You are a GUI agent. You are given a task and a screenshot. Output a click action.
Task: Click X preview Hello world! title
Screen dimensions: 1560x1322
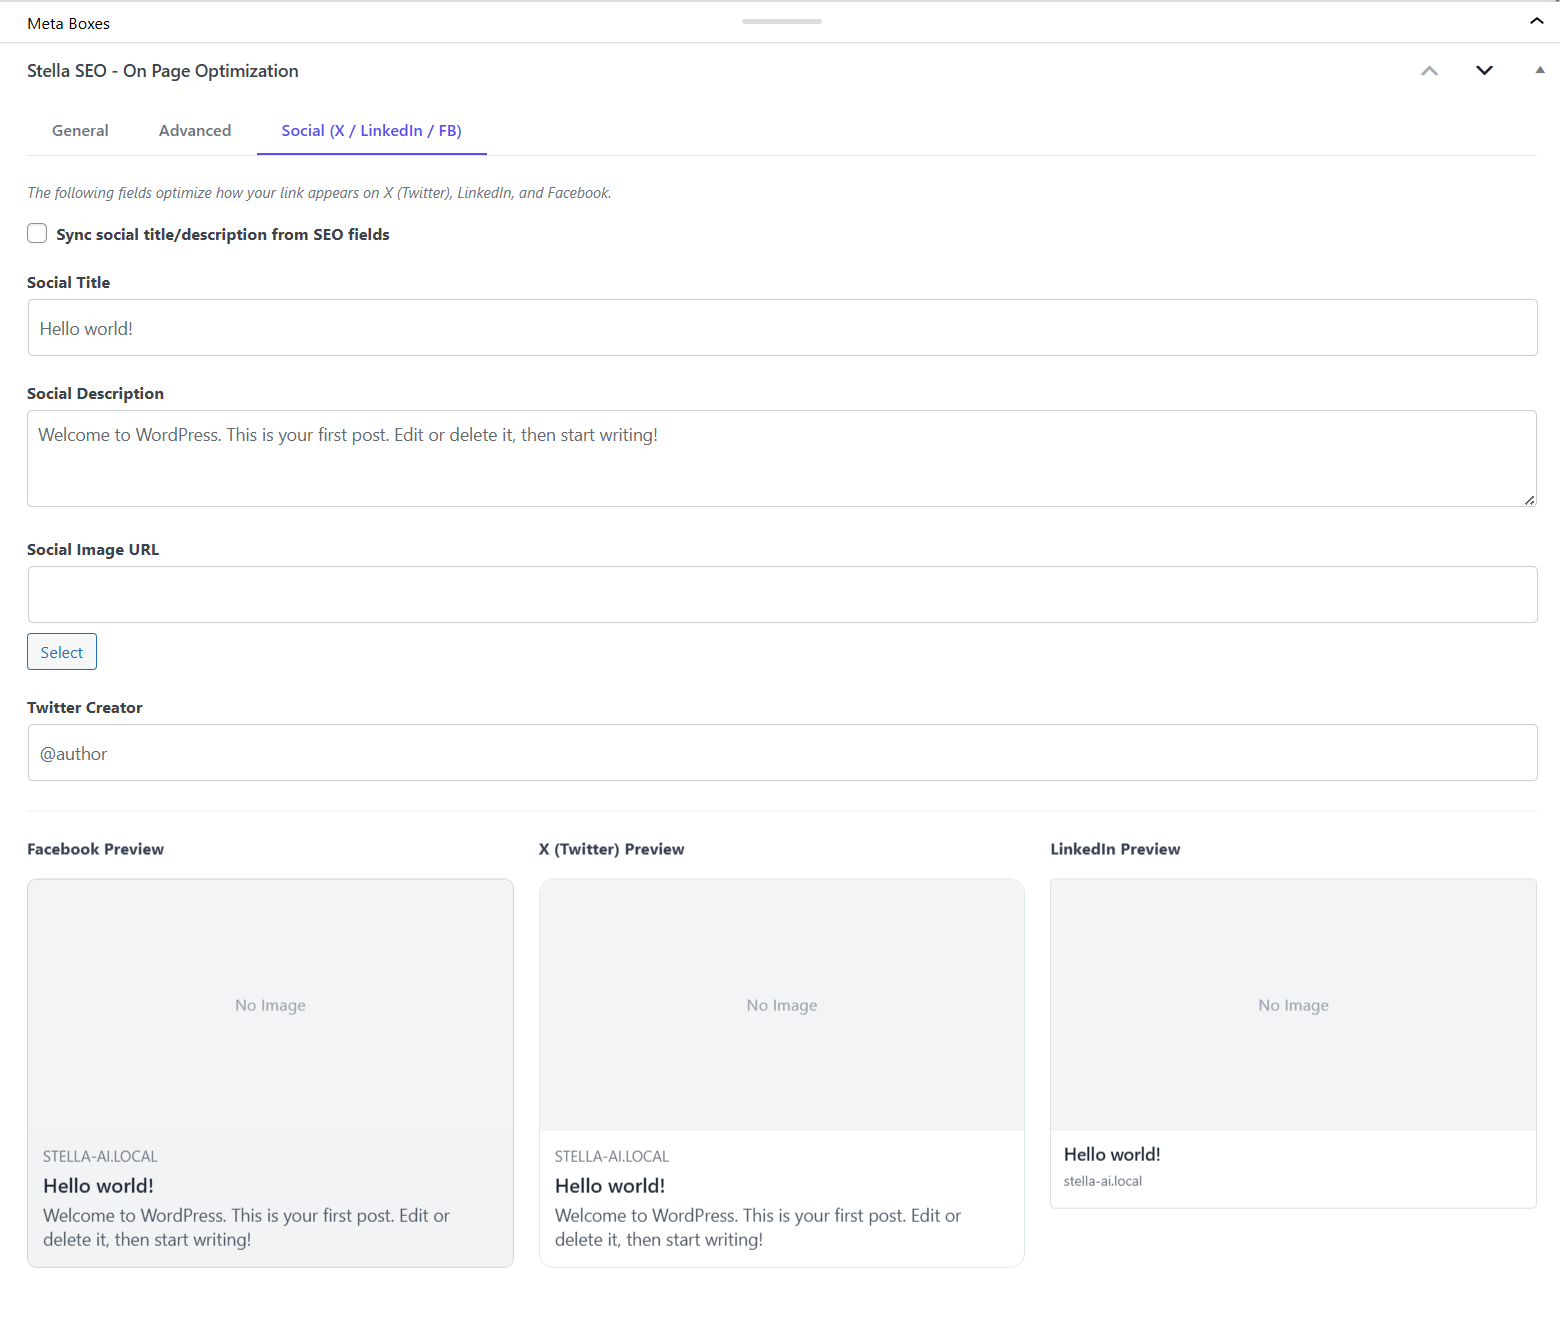610,1186
